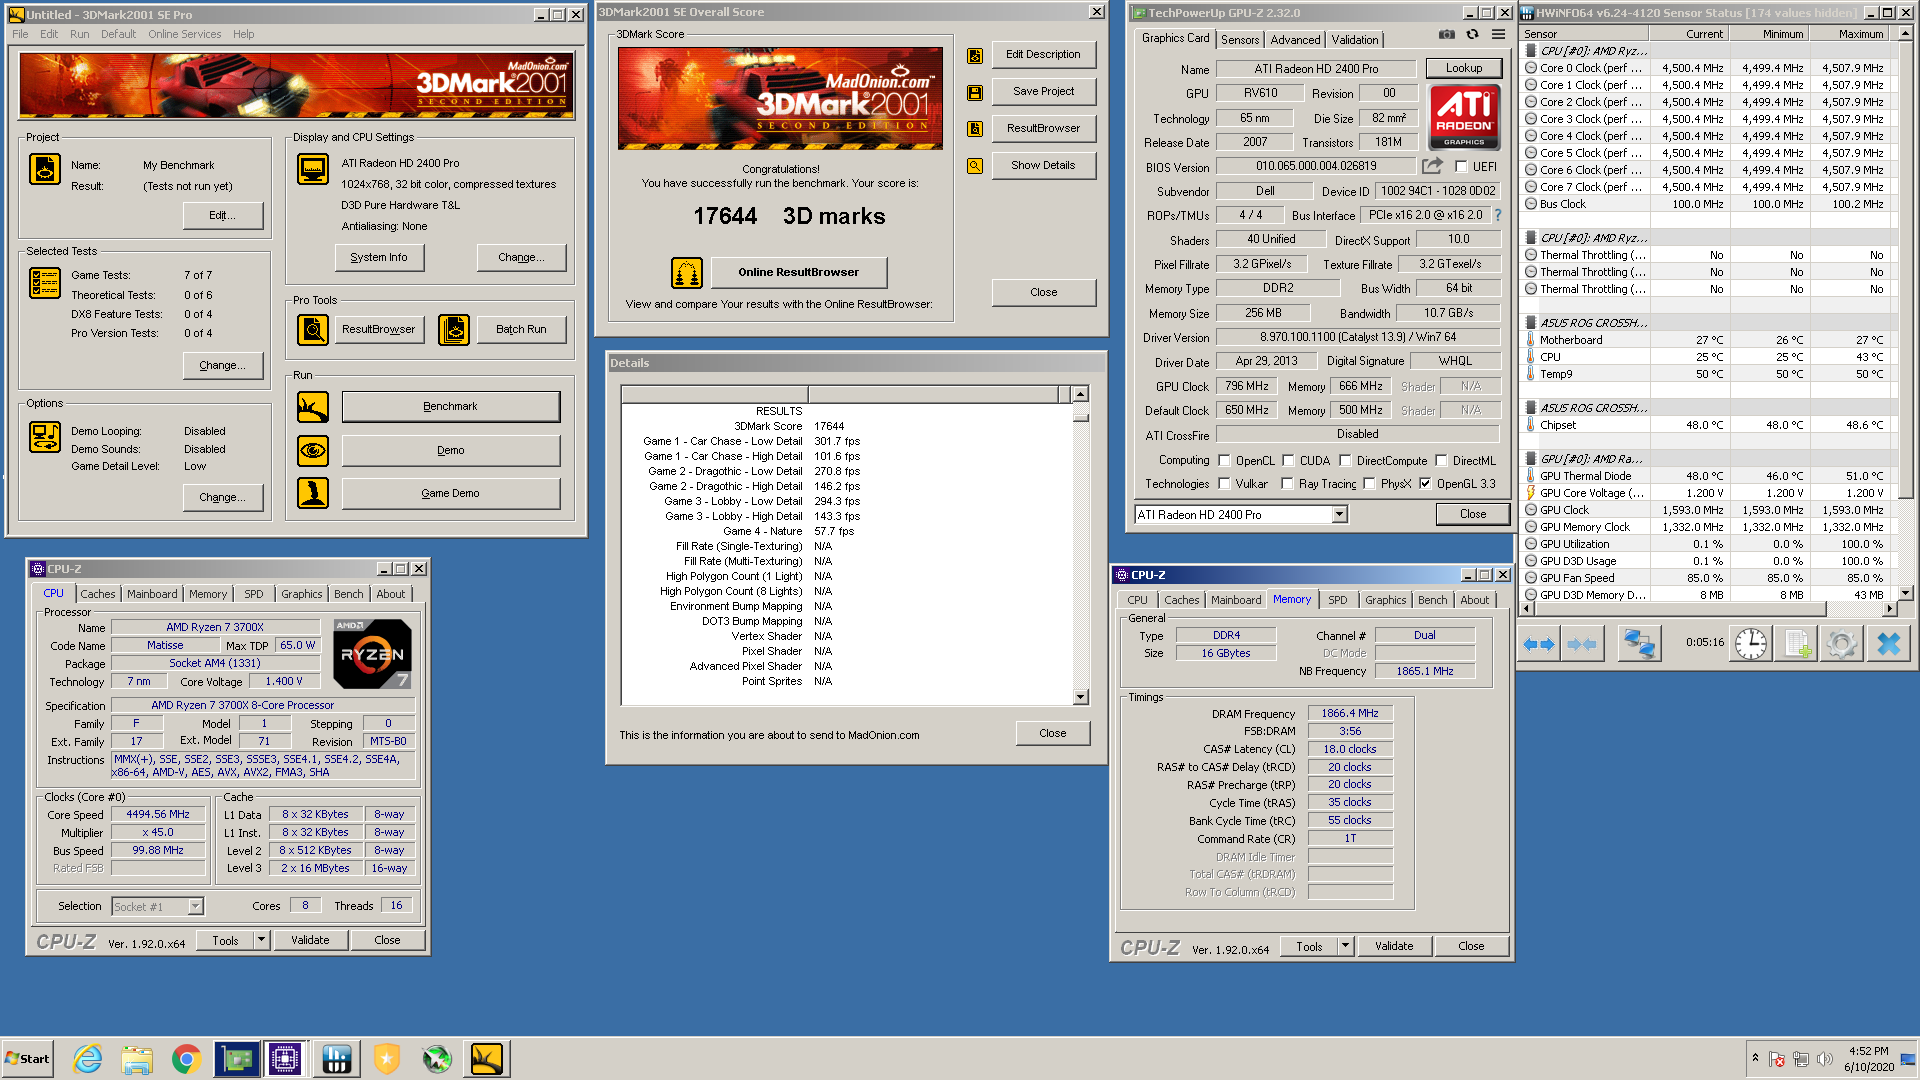Click Details list scroll down arrow
Image resolution: width=1920 pixels, height=1080 pixels.
(x=1080, y=697)
